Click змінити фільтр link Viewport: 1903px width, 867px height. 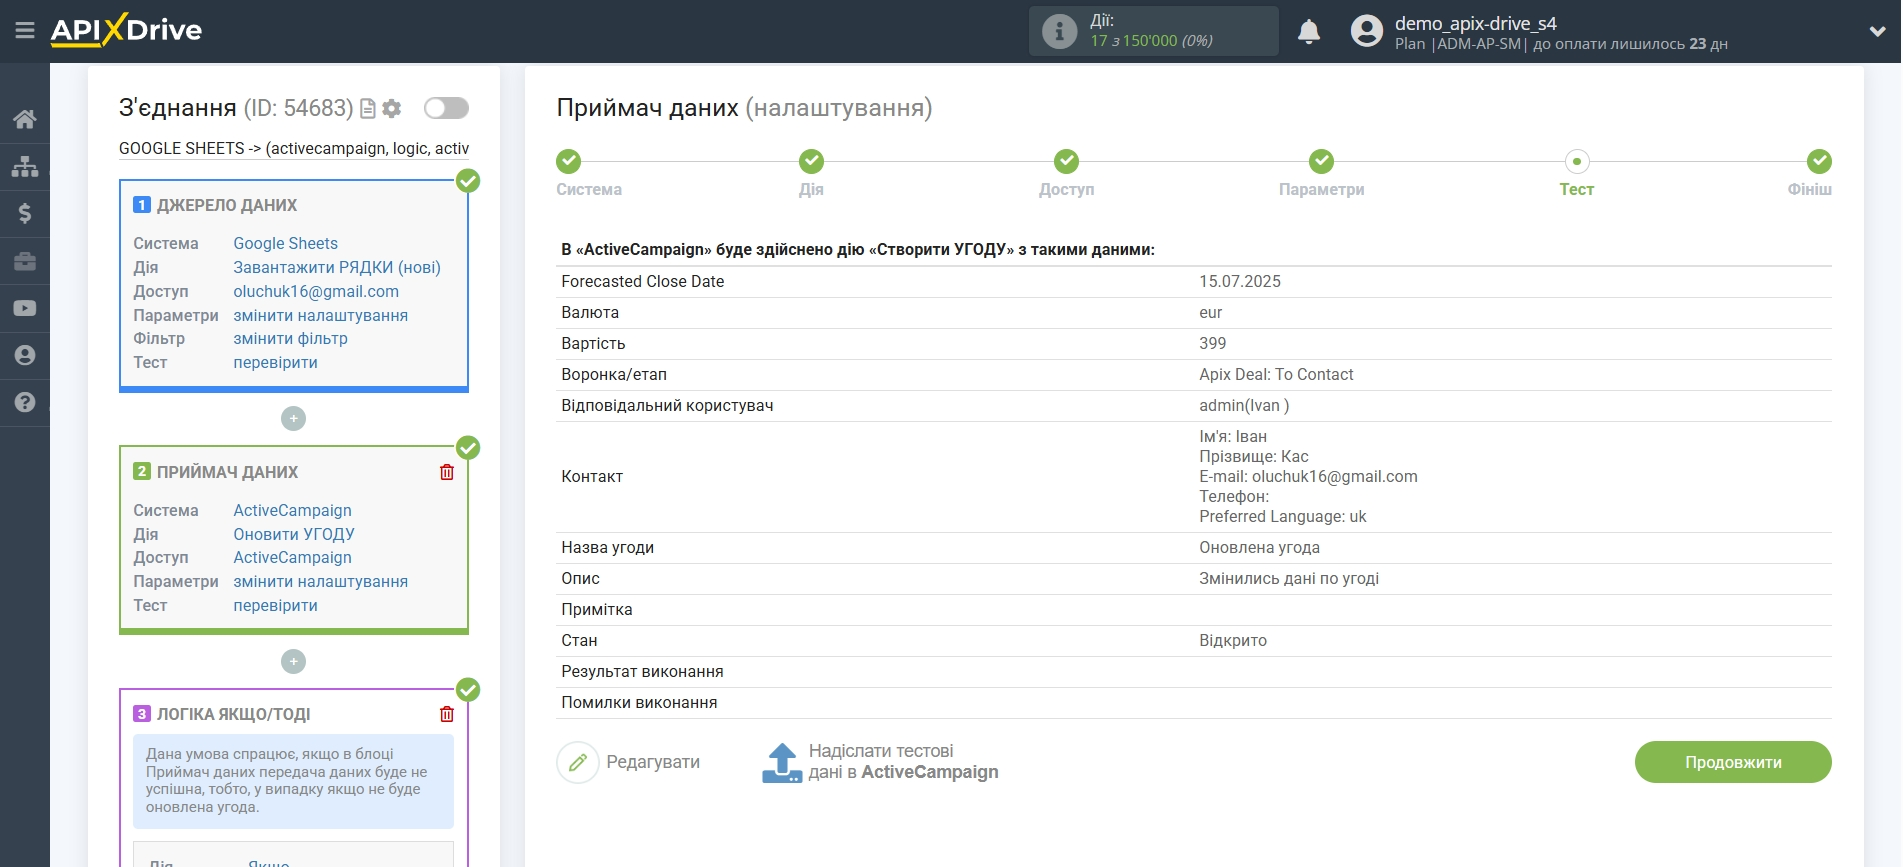pyautogui.click(x=290, y=338)
